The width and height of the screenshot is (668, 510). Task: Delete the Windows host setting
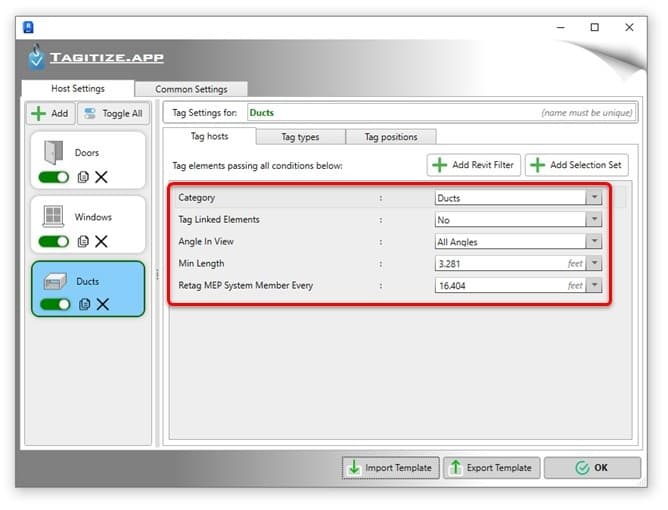(x=101, y=242)
